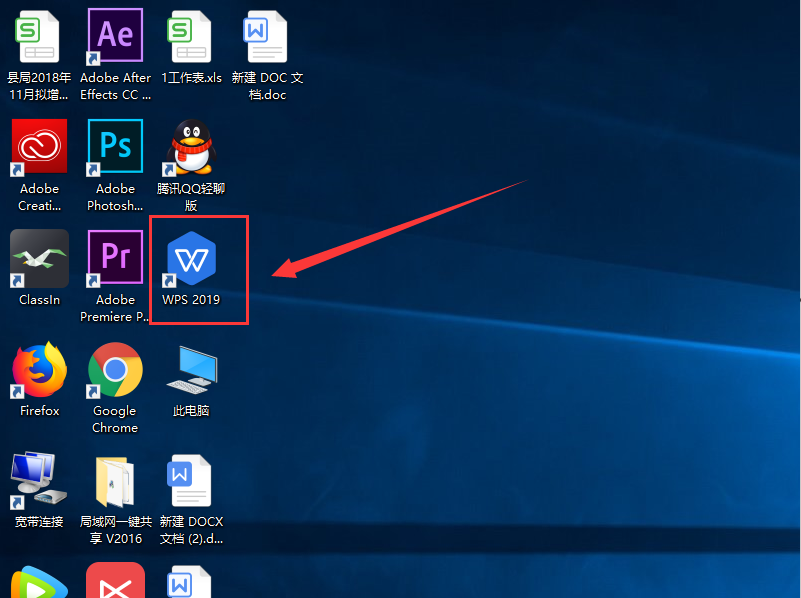
Task: Click the '此电脑' label text
Action: 191,411
